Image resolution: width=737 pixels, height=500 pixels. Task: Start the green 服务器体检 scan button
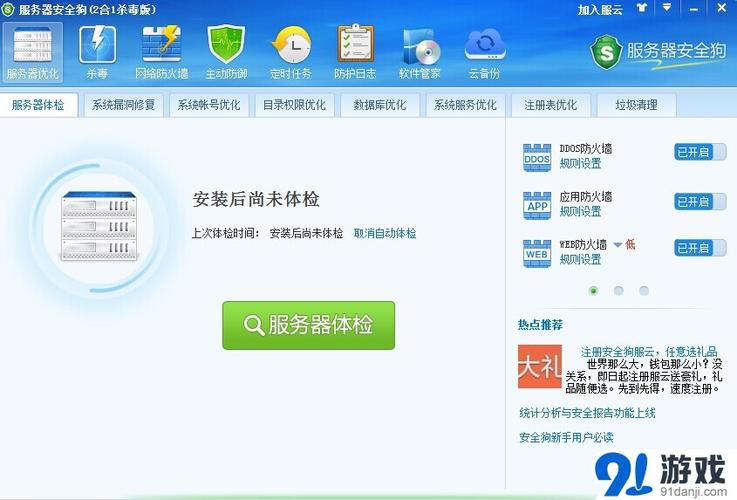click(308, 325)
